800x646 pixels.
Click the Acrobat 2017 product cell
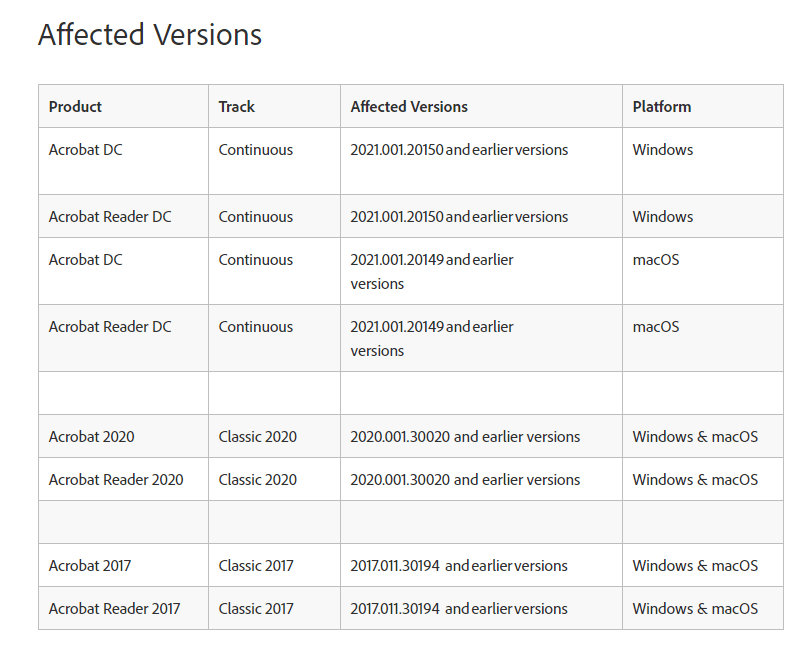point(90,566)
